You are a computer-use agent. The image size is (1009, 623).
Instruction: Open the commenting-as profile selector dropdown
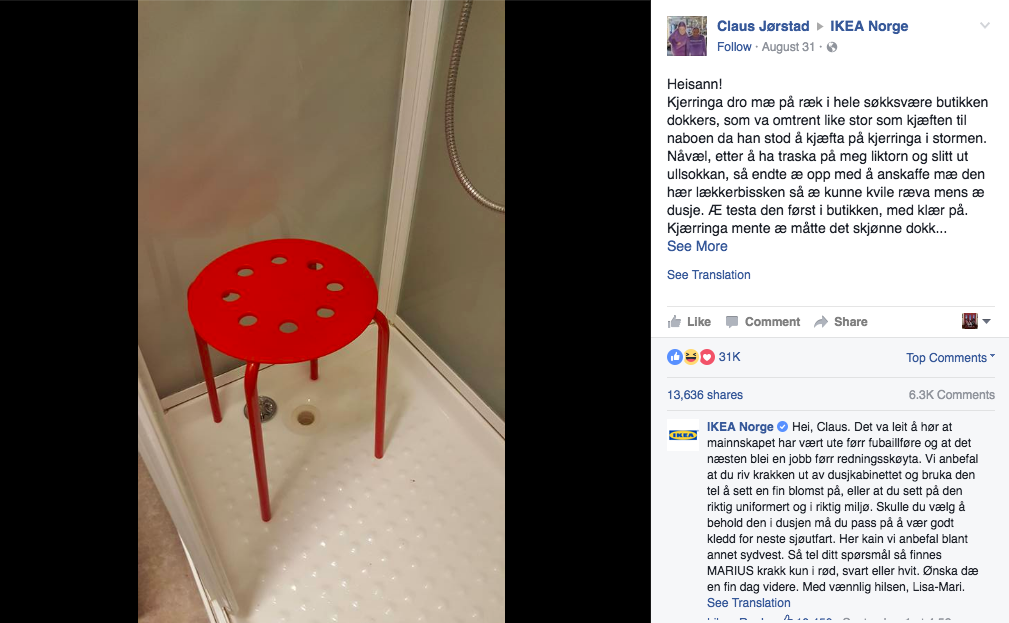[x=976, y=321]
